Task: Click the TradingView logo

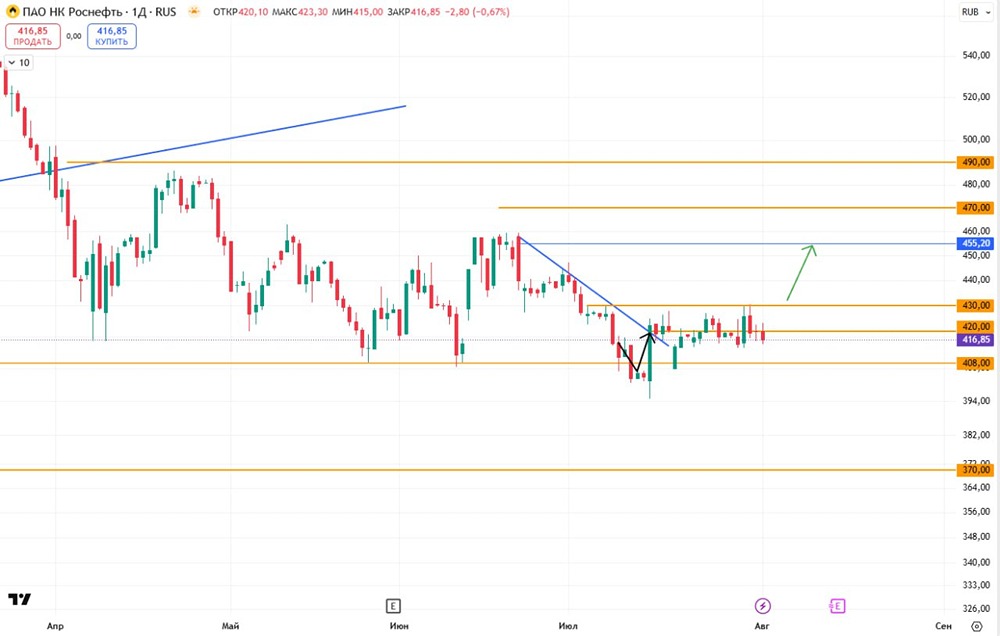Action: (19, 599)
